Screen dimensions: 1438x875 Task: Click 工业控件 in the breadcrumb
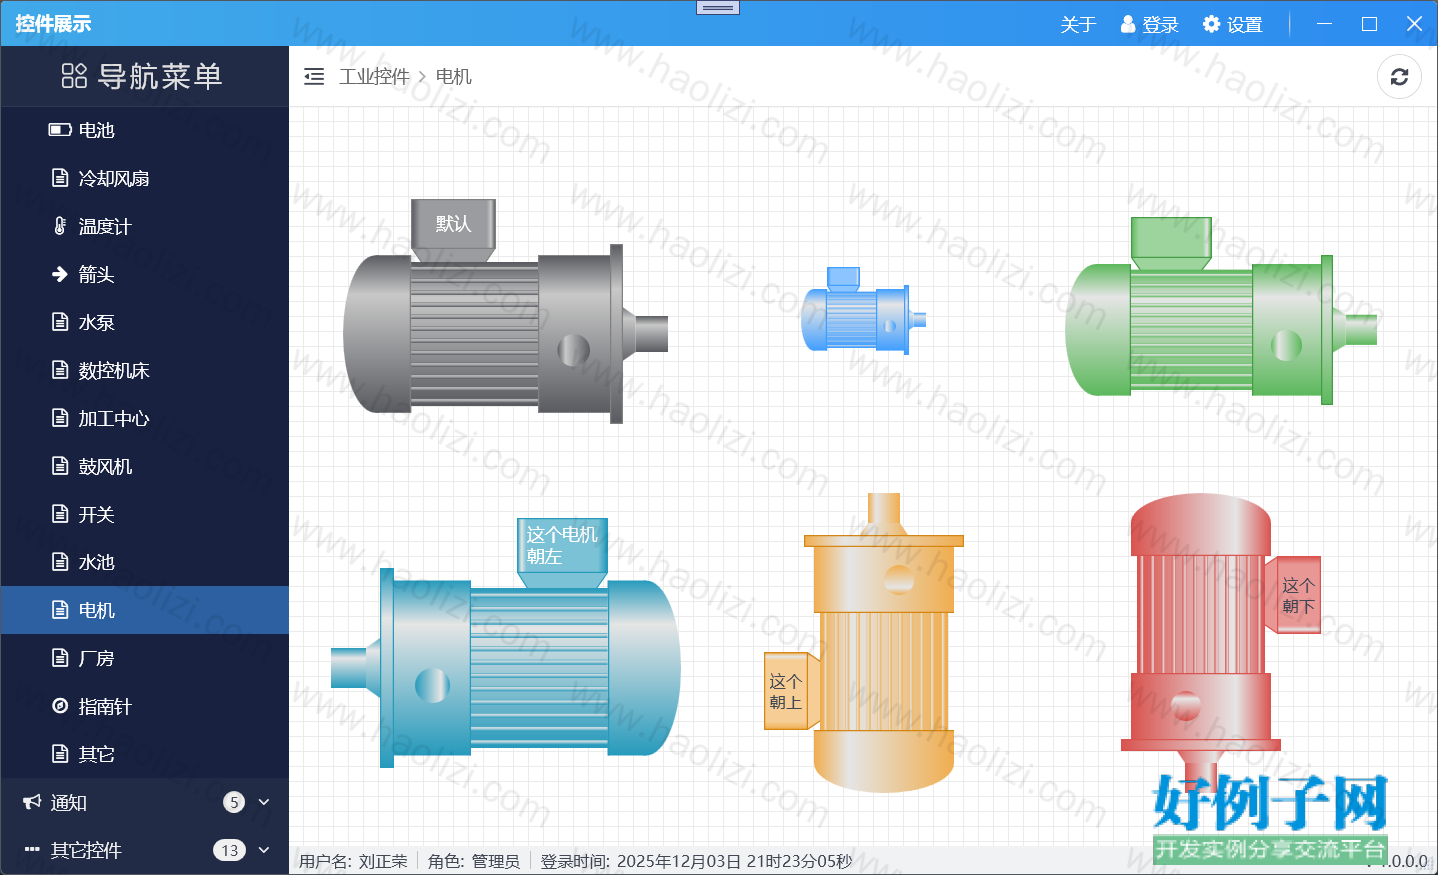[374, 77]
